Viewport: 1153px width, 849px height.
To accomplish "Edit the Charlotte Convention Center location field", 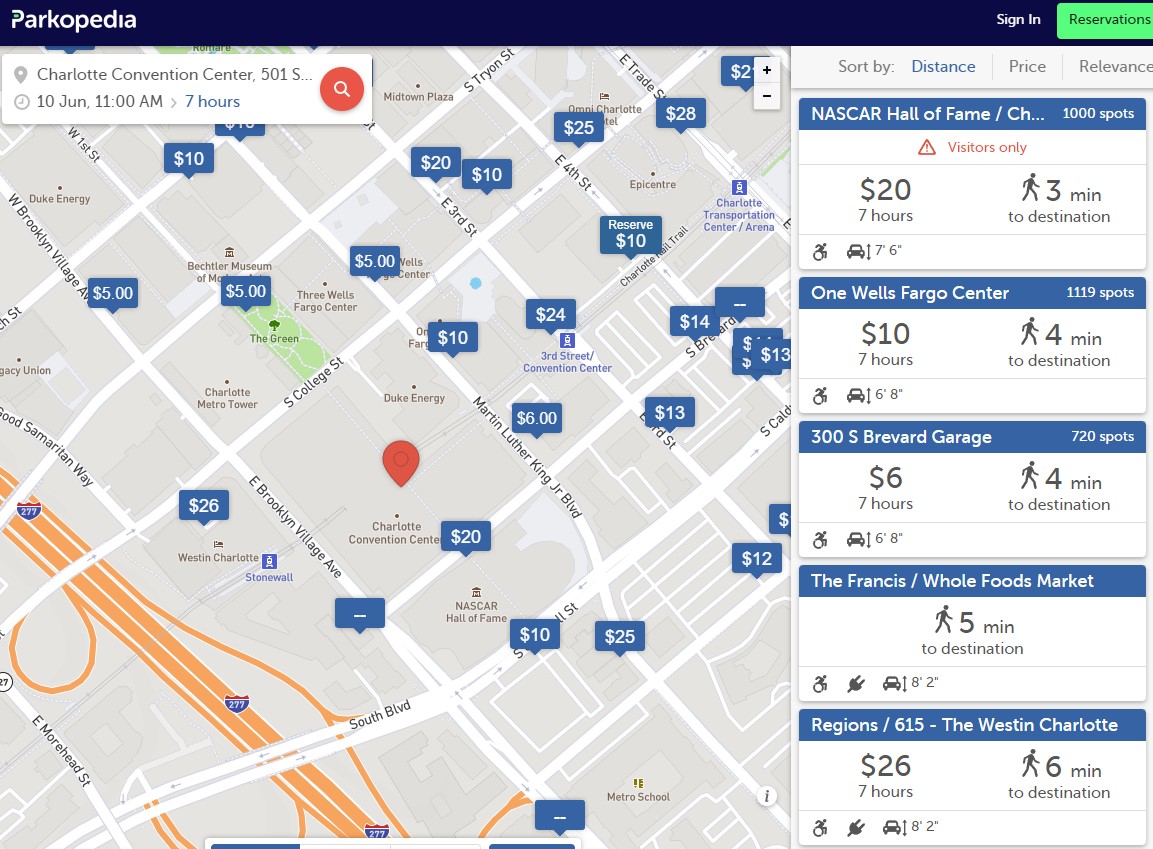I will pyautogui.click(x=174, y=74).
